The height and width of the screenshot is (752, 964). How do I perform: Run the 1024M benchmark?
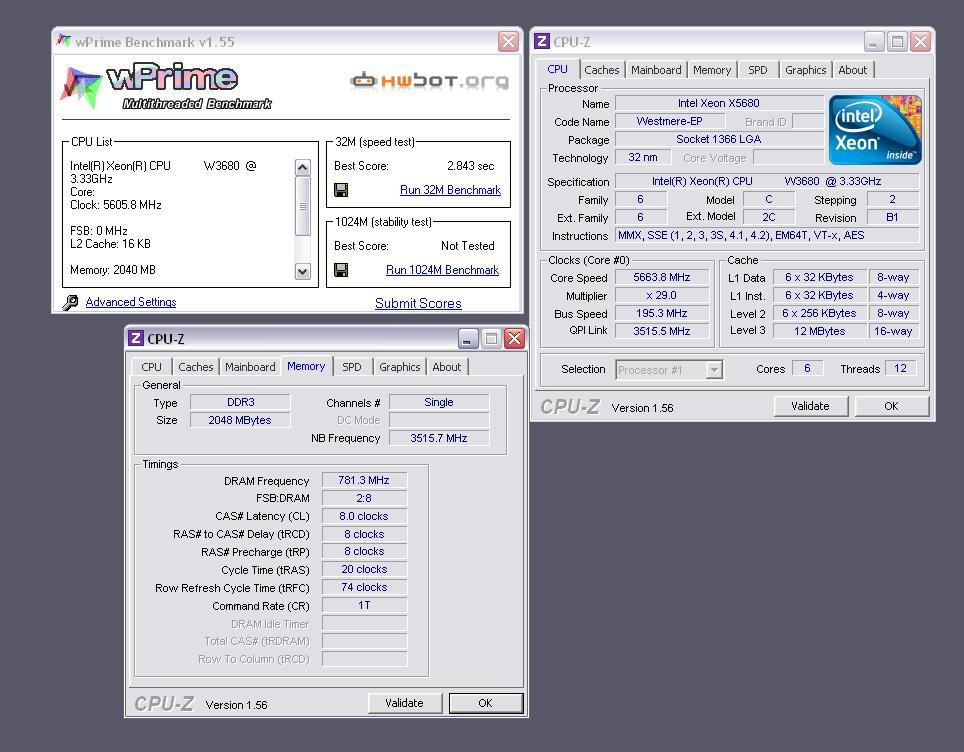coord(442,270)
